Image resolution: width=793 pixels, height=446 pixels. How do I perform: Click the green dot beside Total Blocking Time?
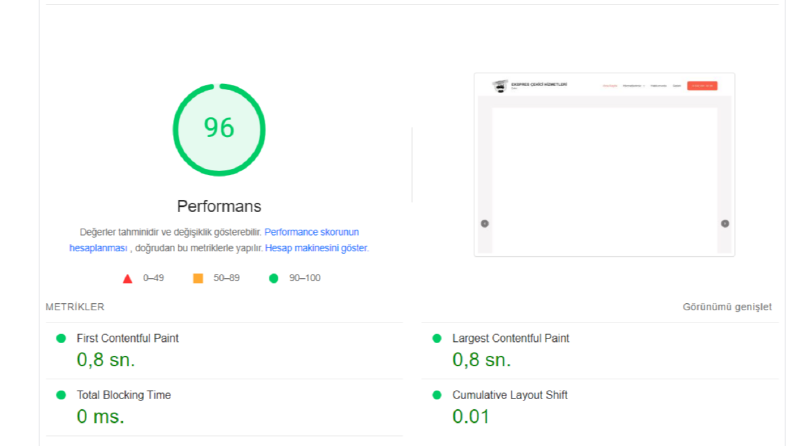pos(61,395)
